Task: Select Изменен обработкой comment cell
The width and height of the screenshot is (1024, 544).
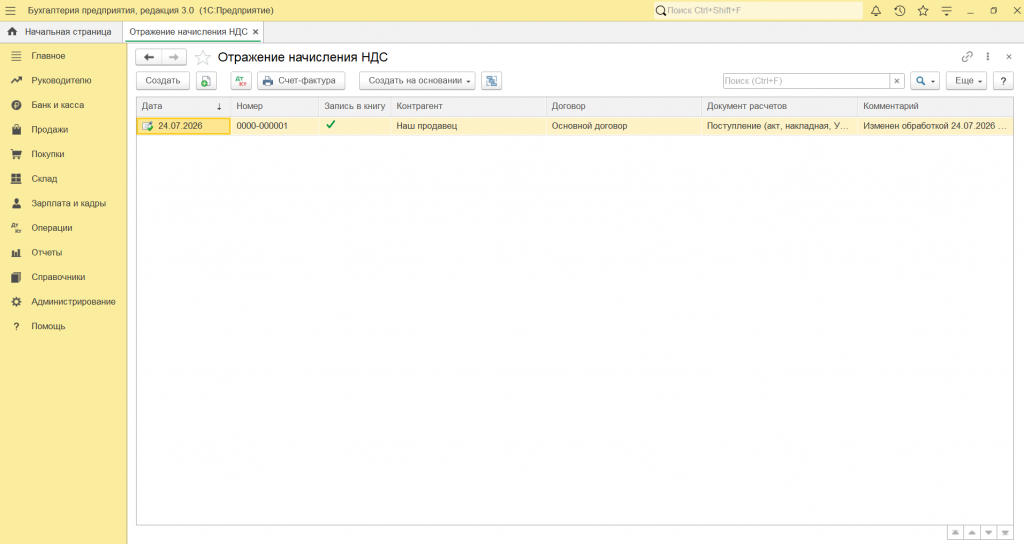Action: (x=935, y=126)
